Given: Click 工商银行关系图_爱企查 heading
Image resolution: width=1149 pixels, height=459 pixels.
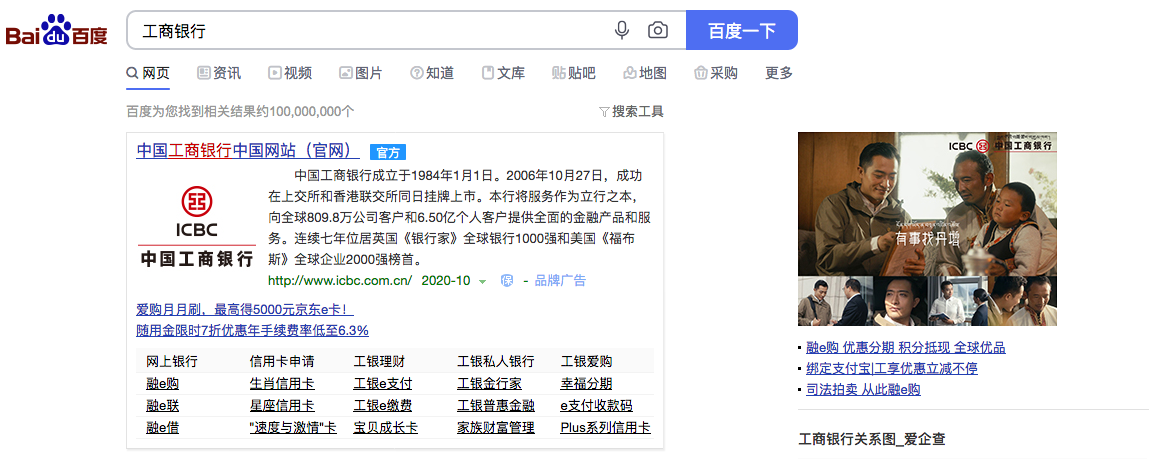Looking at the screenshot, I should coord(871,439).
